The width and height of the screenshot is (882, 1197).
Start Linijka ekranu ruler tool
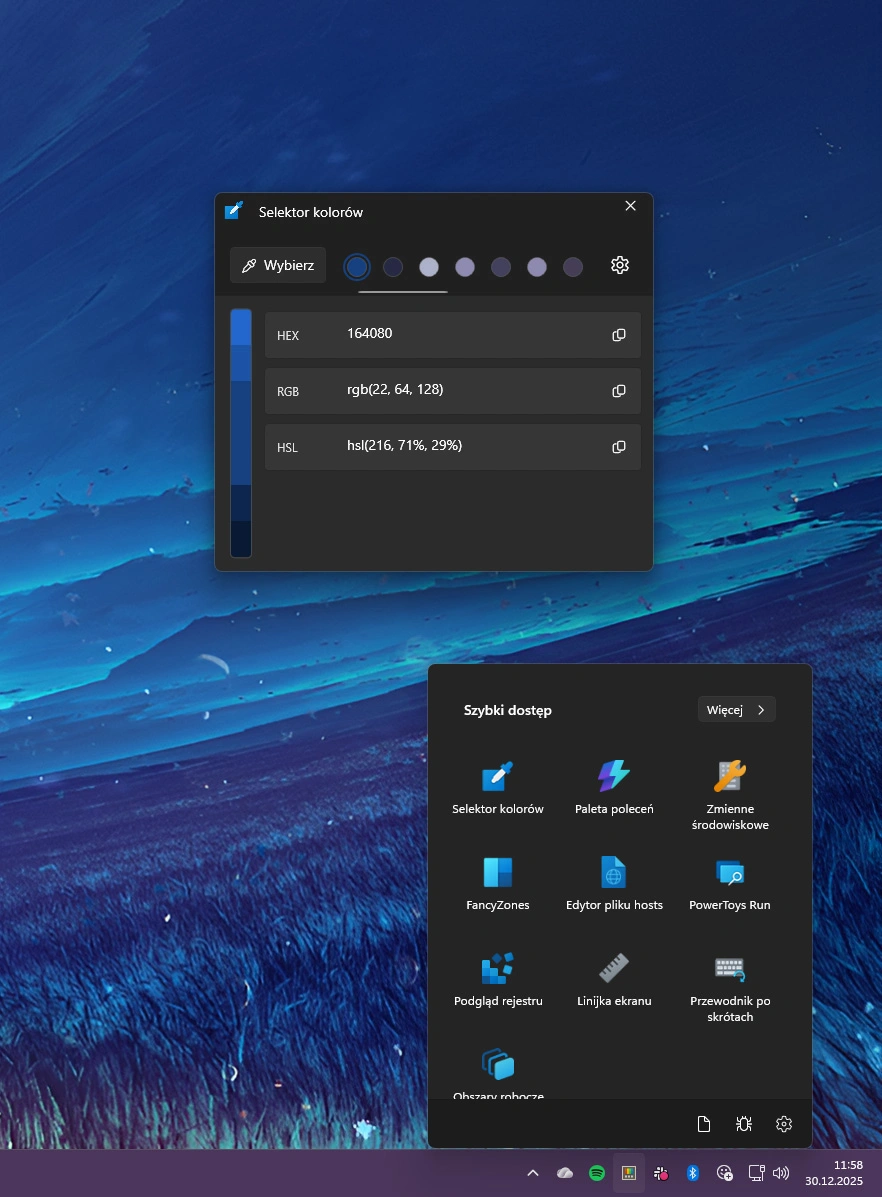(x=613, y=979)
